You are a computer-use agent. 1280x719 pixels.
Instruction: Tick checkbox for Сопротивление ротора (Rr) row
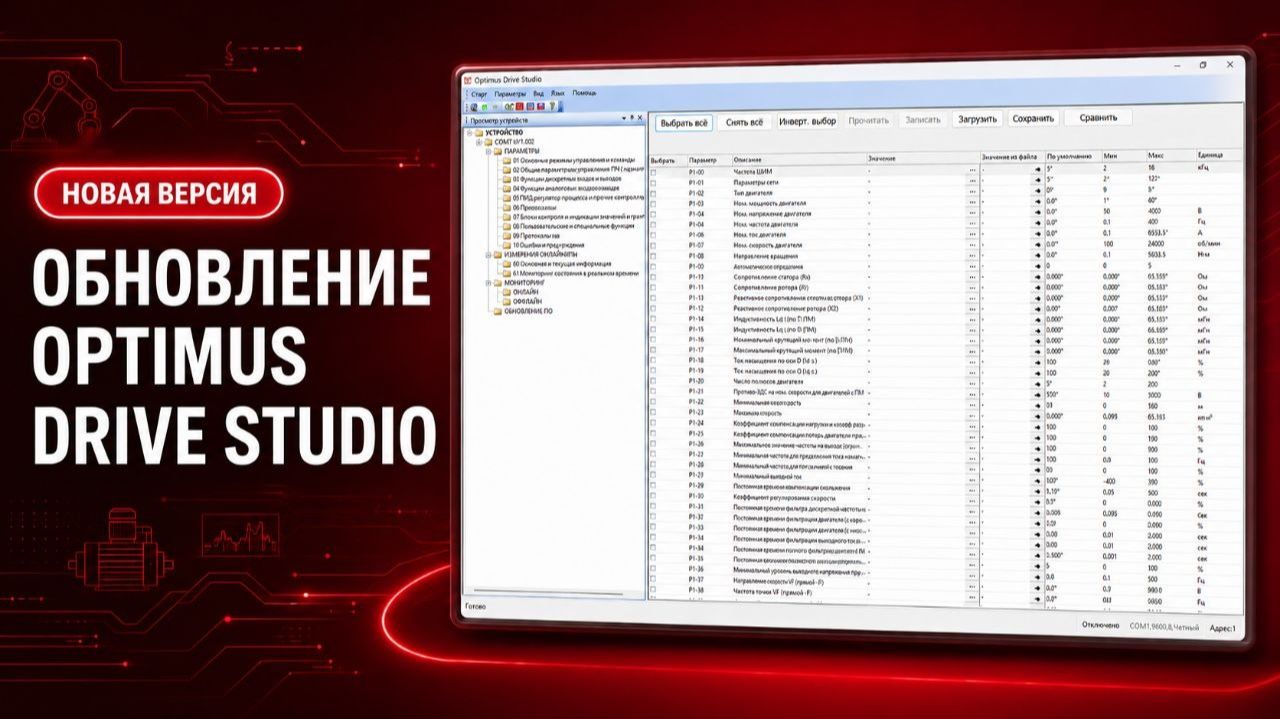coord(654,287)
